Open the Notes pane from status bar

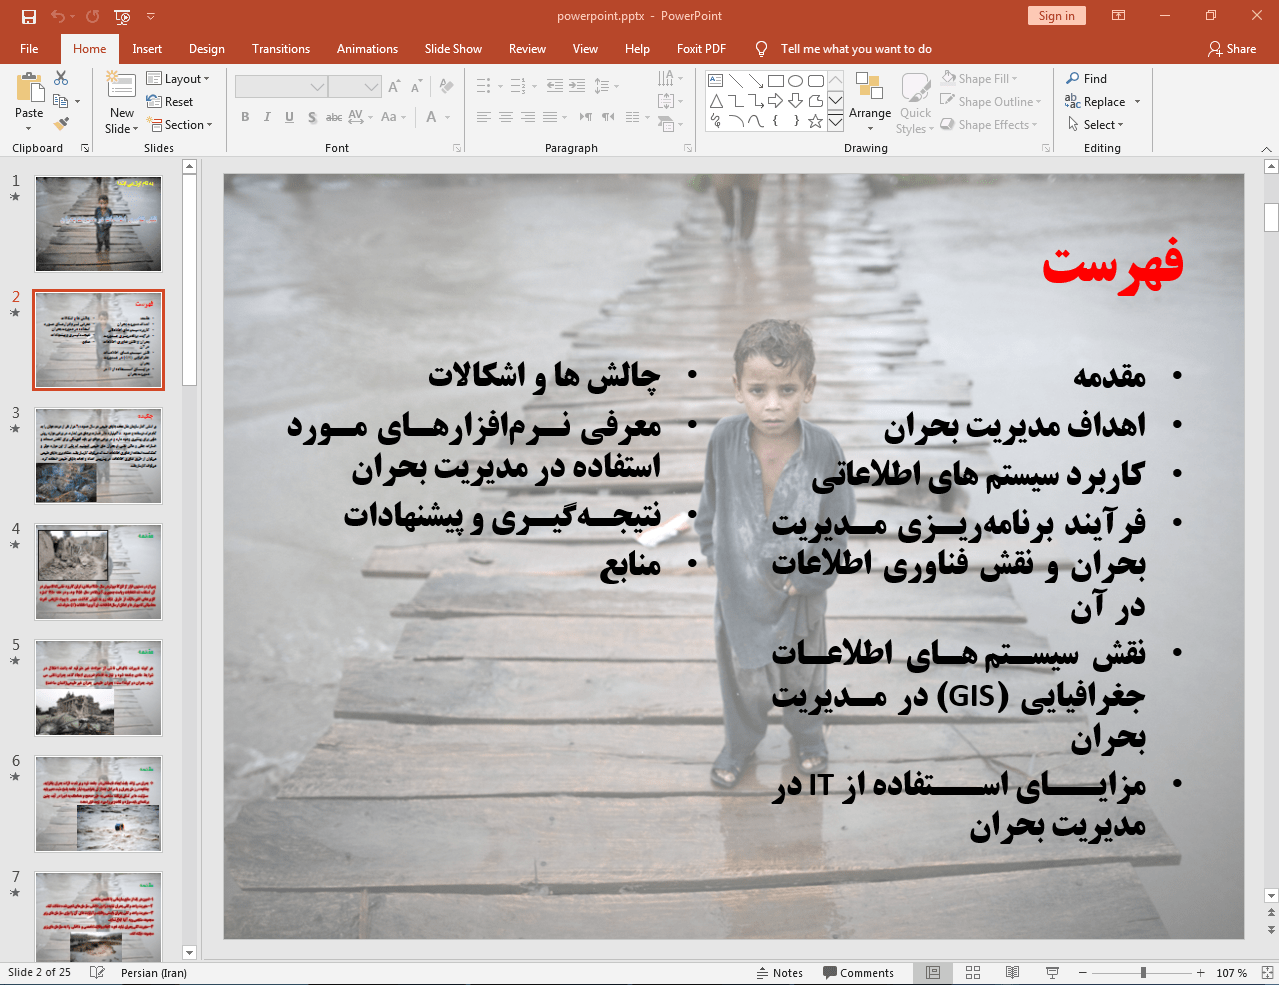tap(779, 973)
